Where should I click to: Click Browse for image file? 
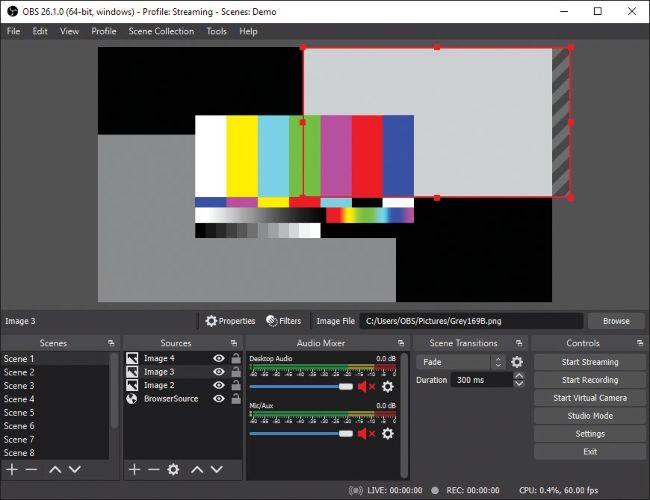pyautogui.click(x=616, y=321)
